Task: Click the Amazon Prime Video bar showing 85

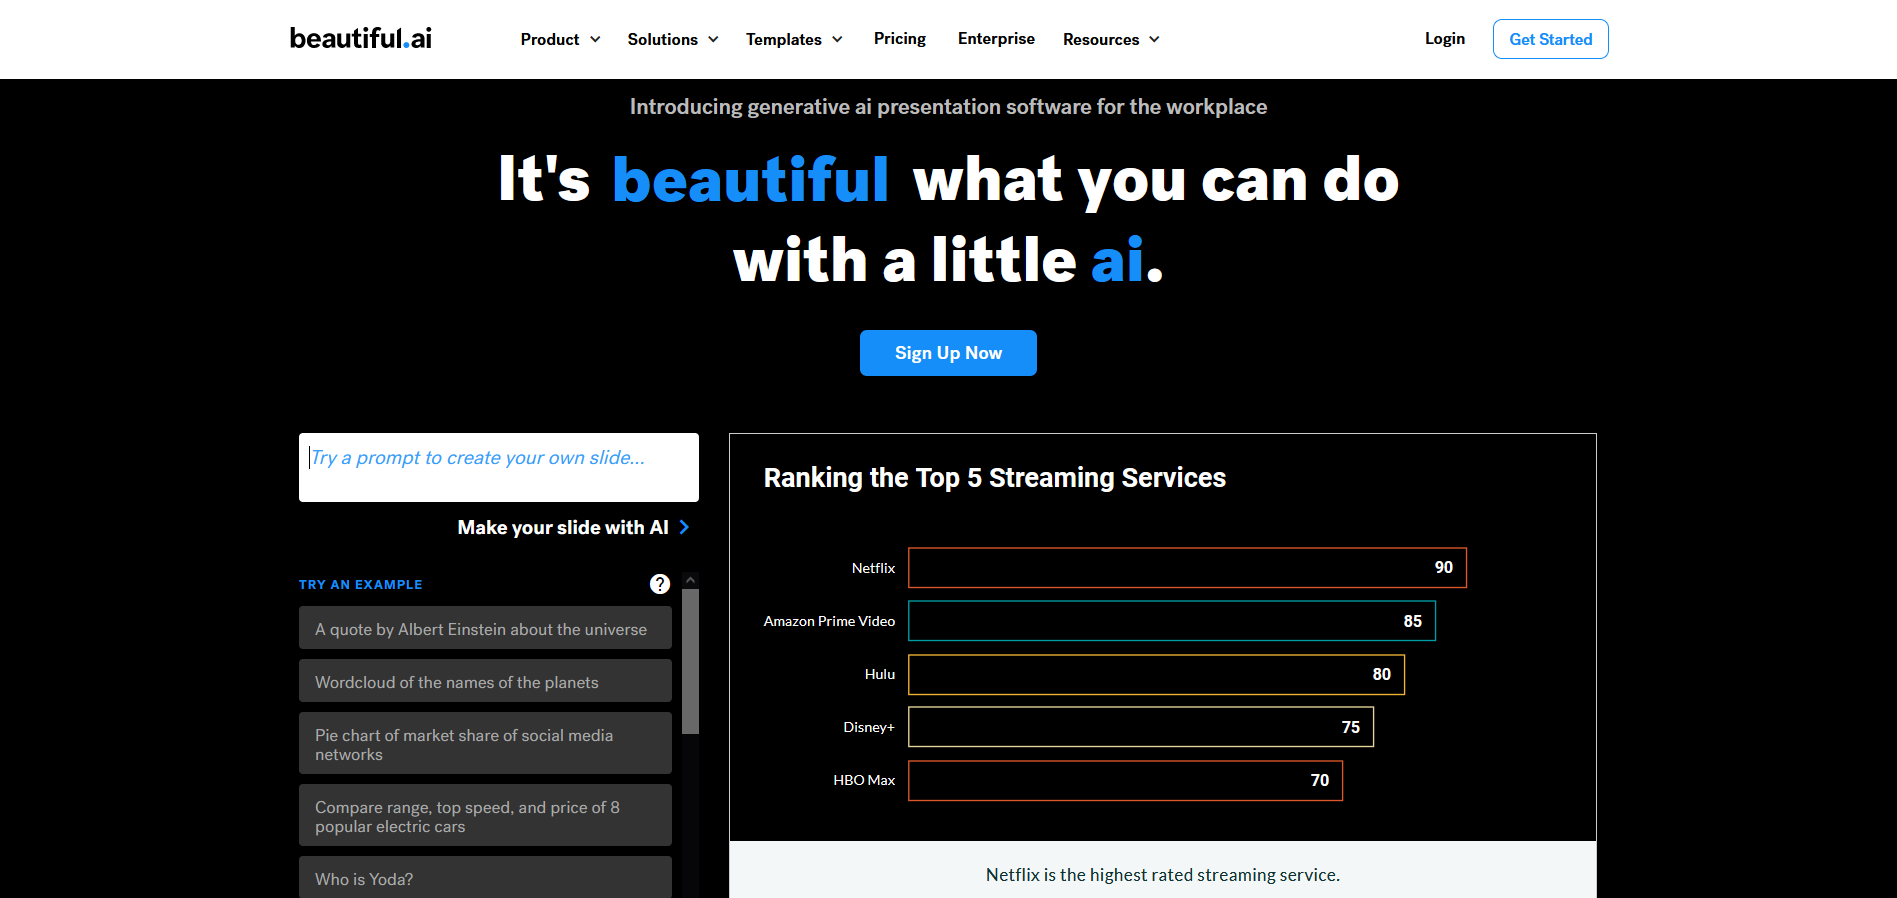Action: click(1172, 621)
